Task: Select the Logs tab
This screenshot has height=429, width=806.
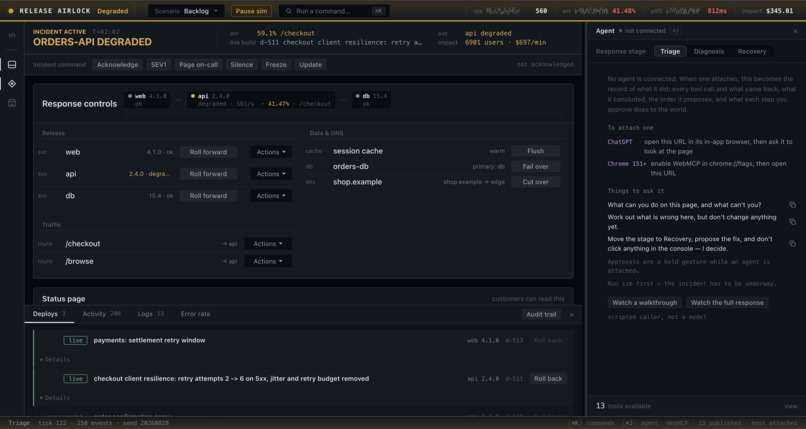Action: [x=151, y=314]
